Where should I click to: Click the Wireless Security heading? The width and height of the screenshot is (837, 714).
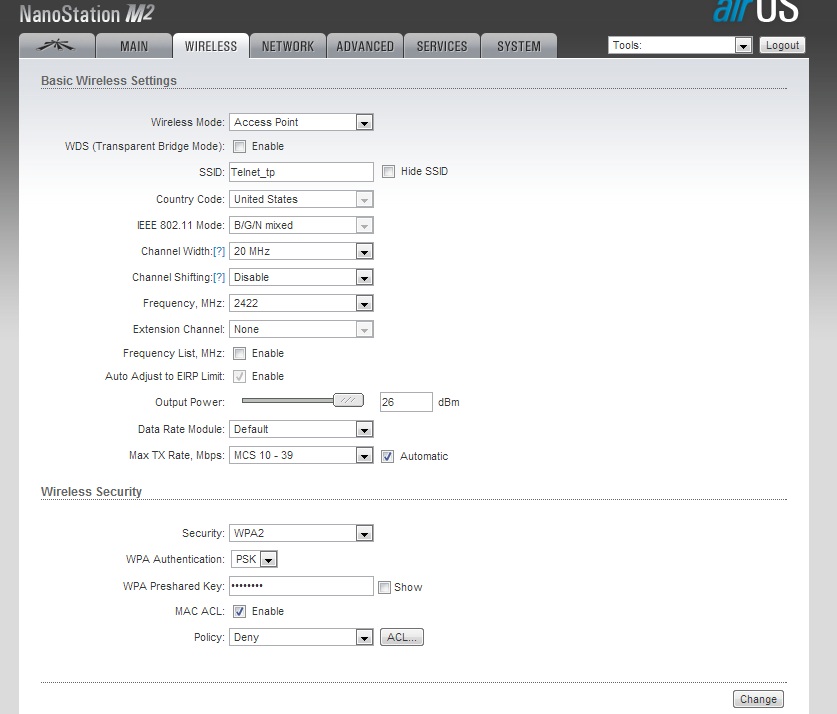pyautogui.click(x=91, y=491)
